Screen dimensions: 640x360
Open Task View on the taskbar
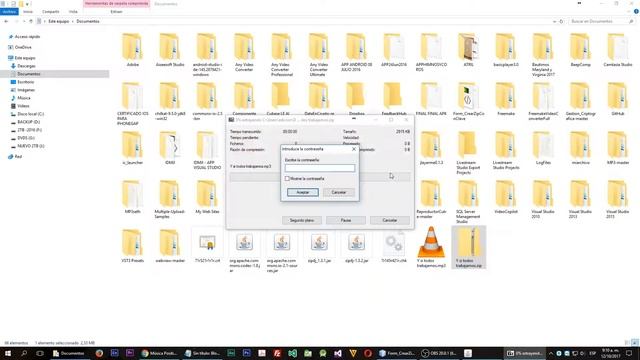click(x=40, y=353)
